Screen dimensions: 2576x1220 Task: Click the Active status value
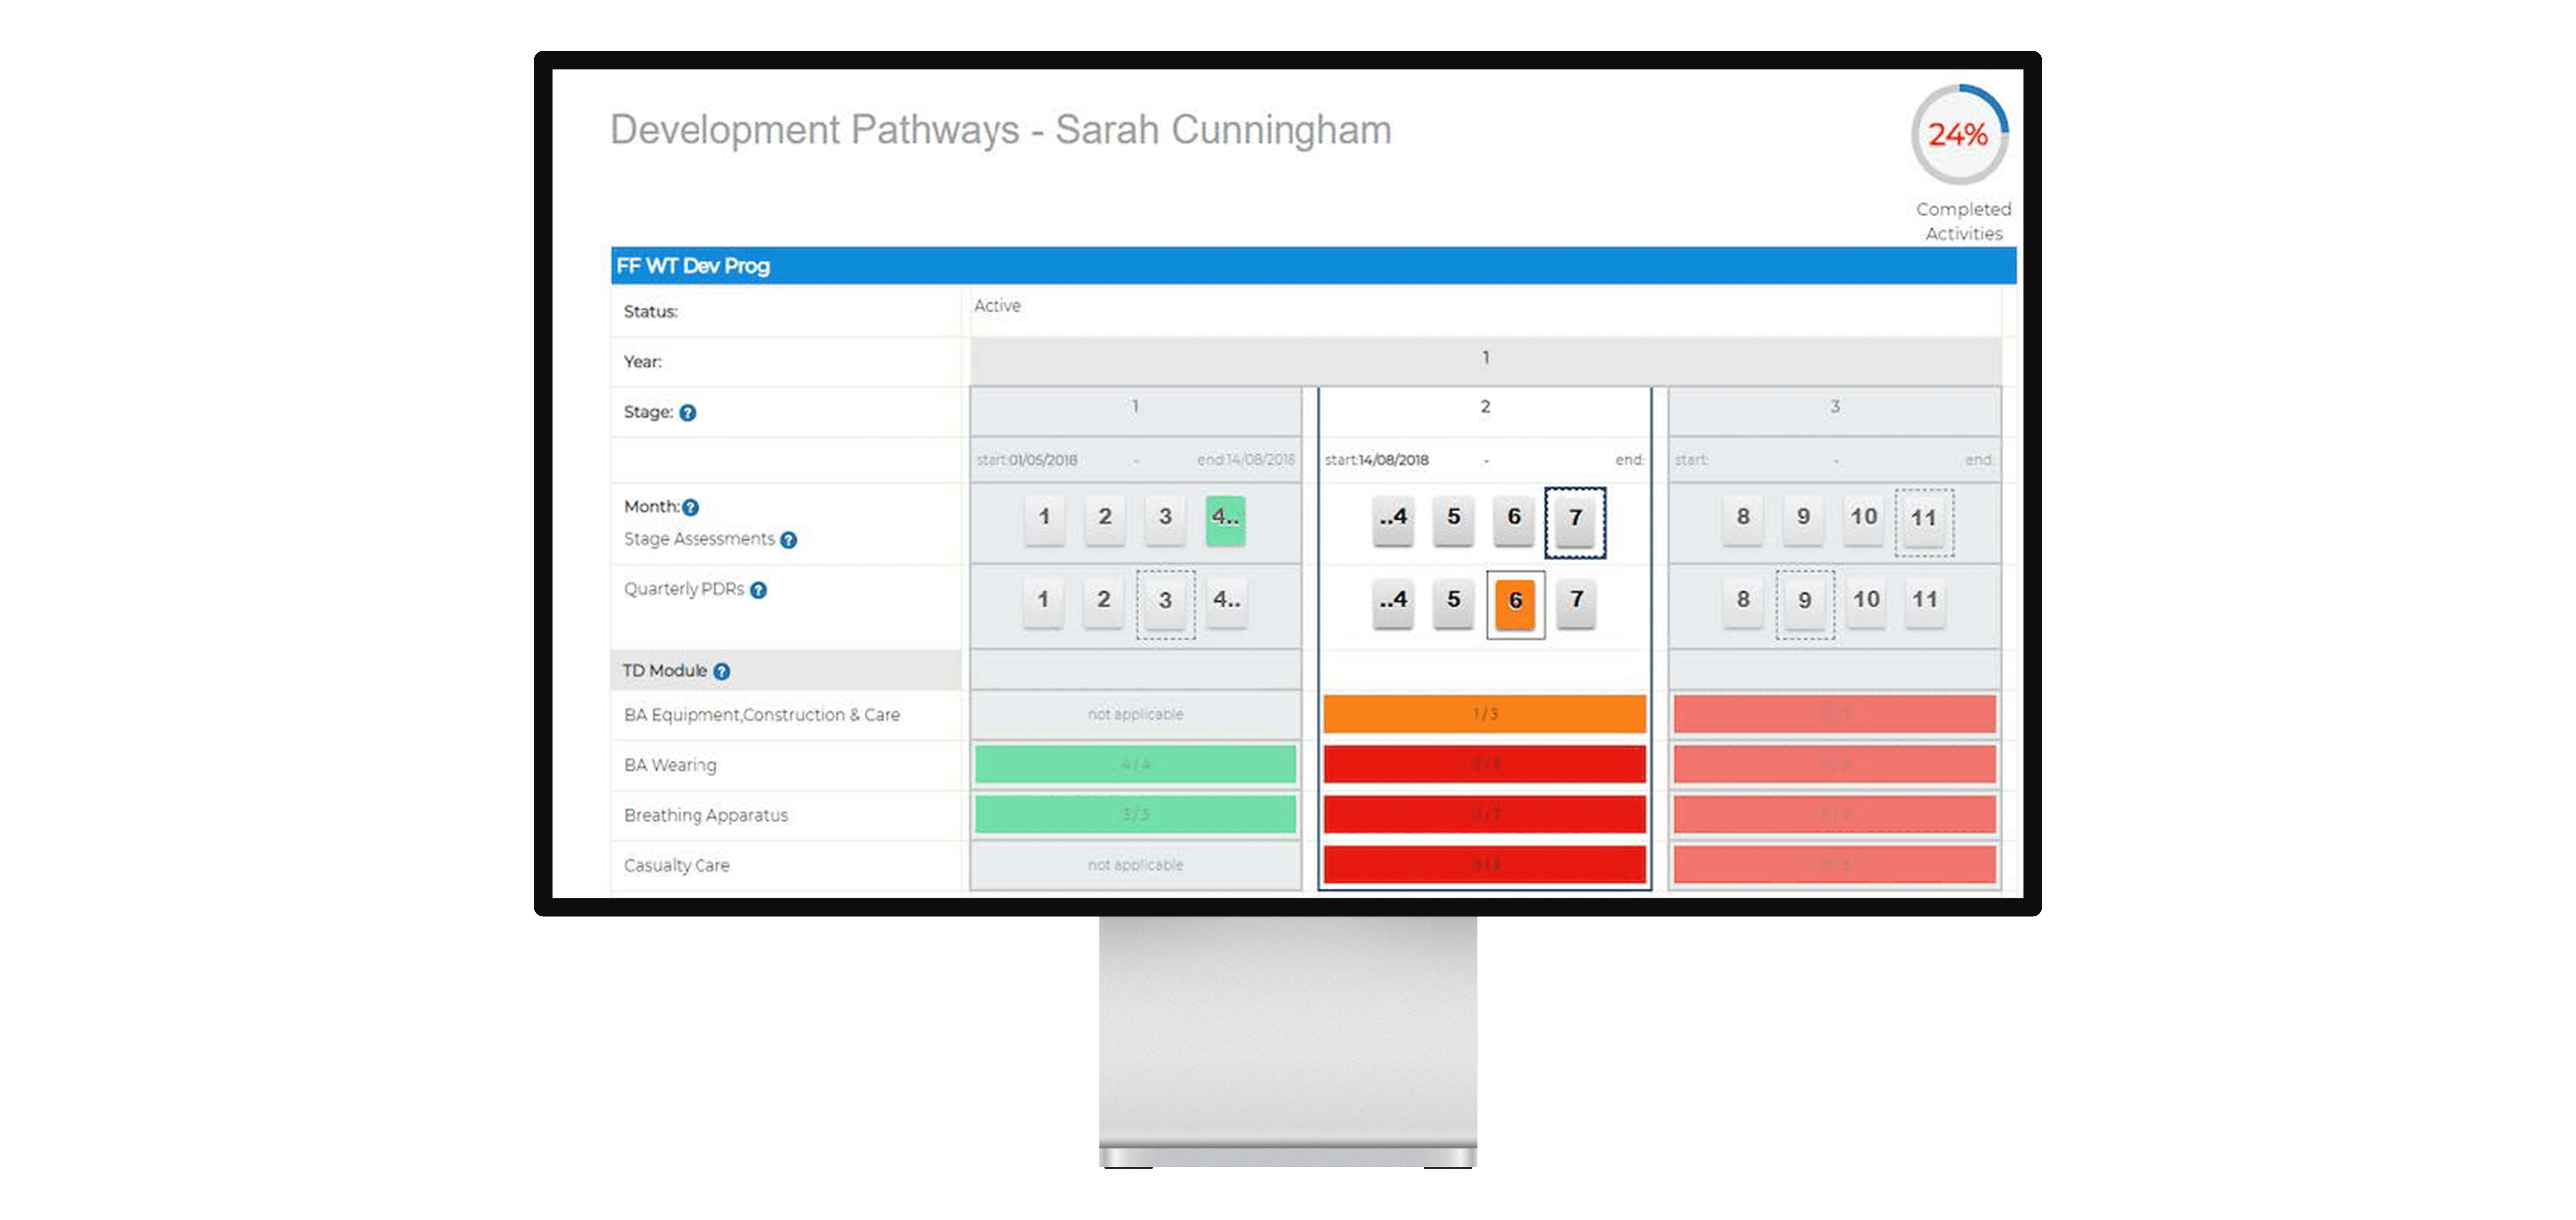click(997, 306)
